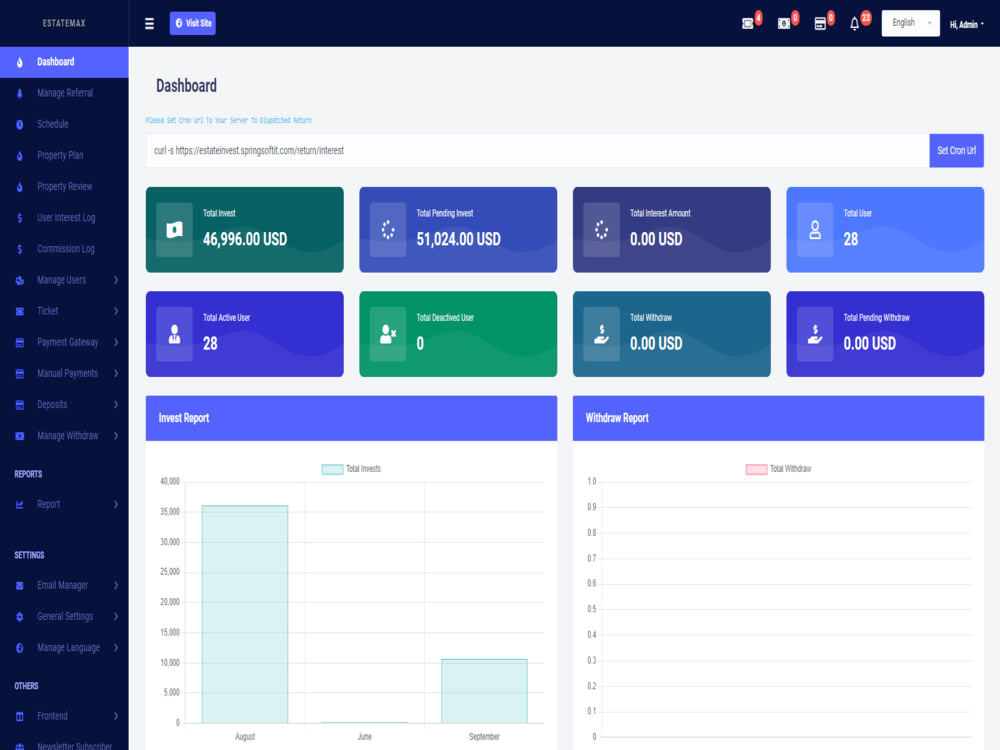Image resolution: width=1000 pixels, height=750 pixels.
Task: Click the Ticket icon in sidebar
Action: click(20, 311)
